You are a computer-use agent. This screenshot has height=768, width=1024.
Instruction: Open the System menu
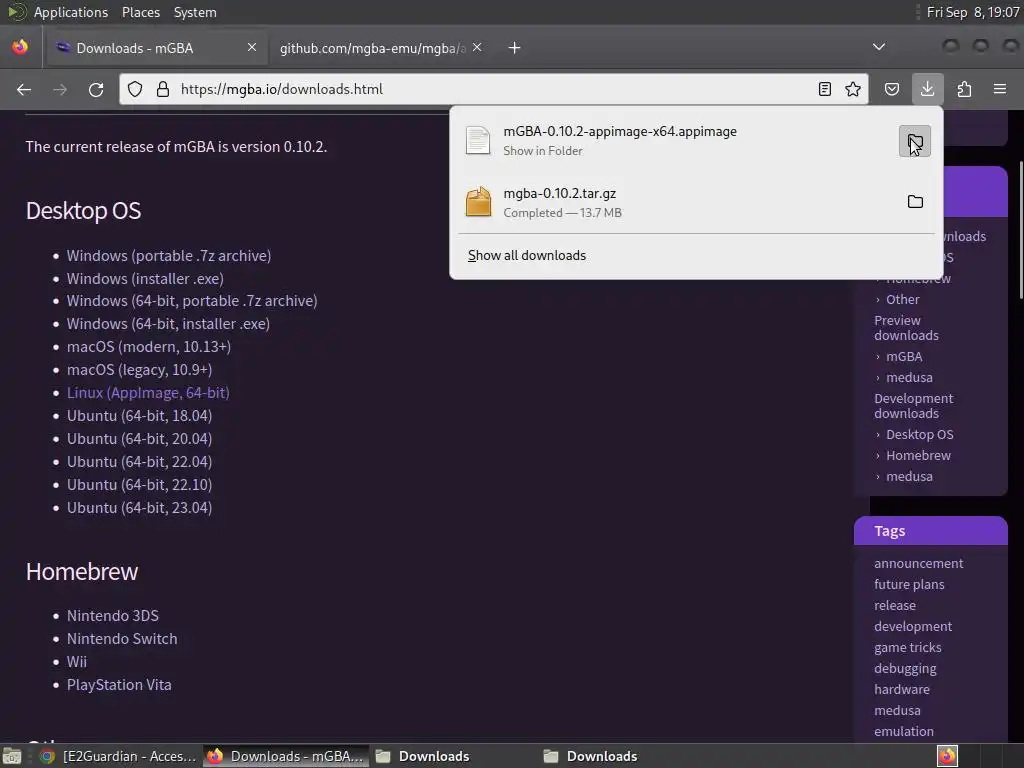click(195, 12)
